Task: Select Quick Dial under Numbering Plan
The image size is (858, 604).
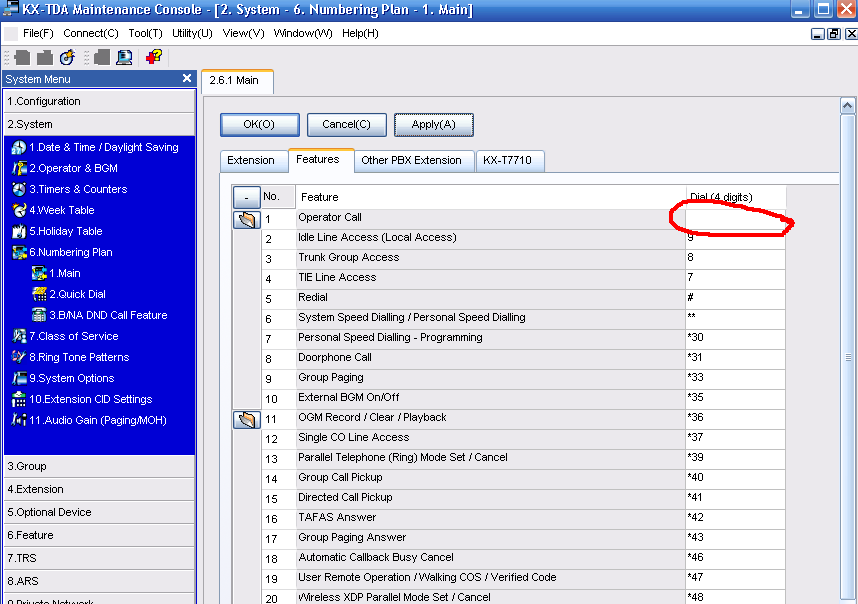Action: pyautogui.click(x=77, y=294)
